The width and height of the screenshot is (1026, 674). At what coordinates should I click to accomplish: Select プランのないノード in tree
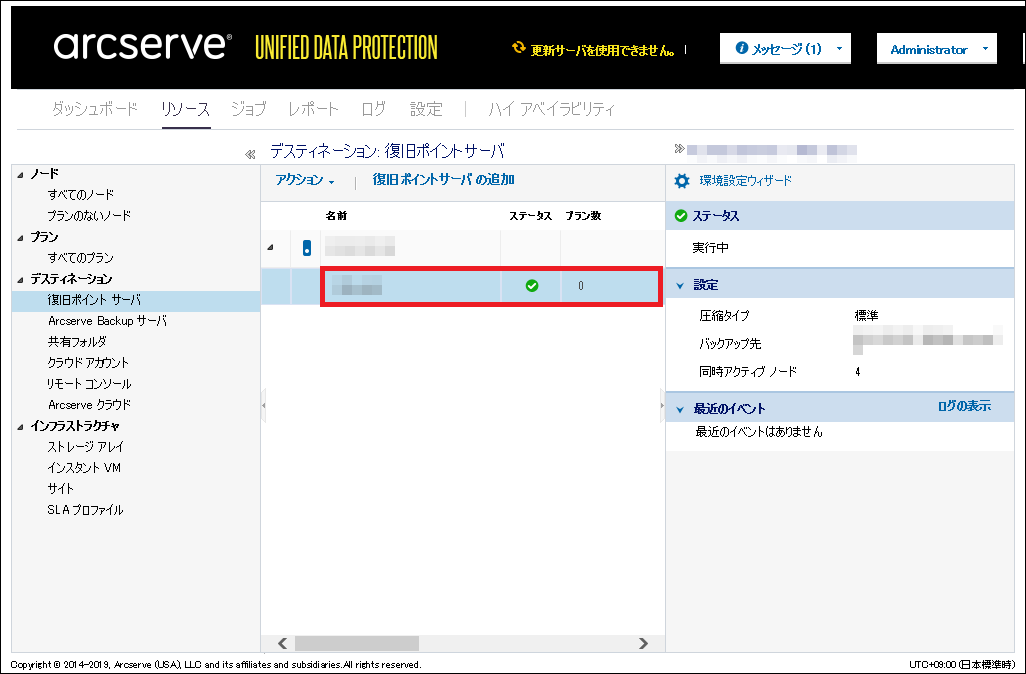[89, 215]
